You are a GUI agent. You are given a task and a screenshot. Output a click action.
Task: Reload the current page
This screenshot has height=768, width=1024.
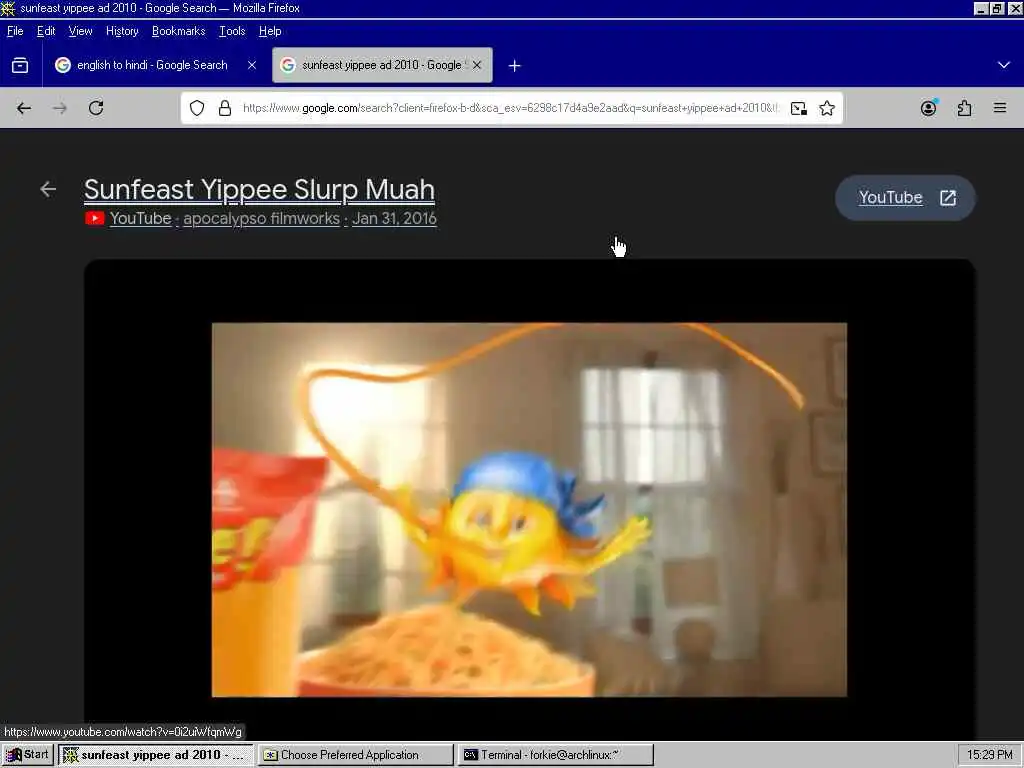click(x=96, y=108)
